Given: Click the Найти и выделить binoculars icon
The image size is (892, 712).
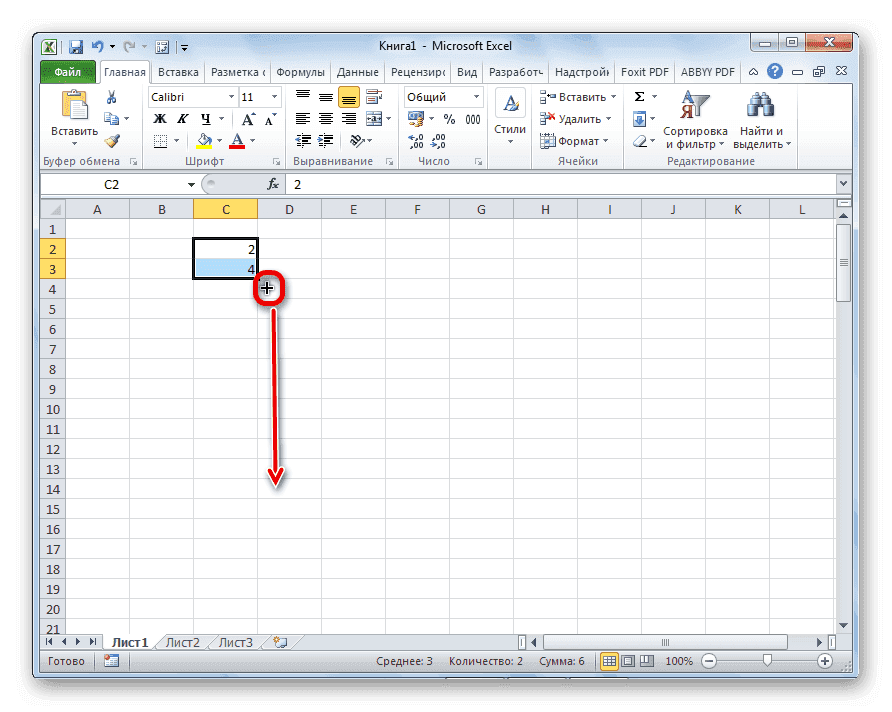Looking at the screenshot, I should (760, 105).
